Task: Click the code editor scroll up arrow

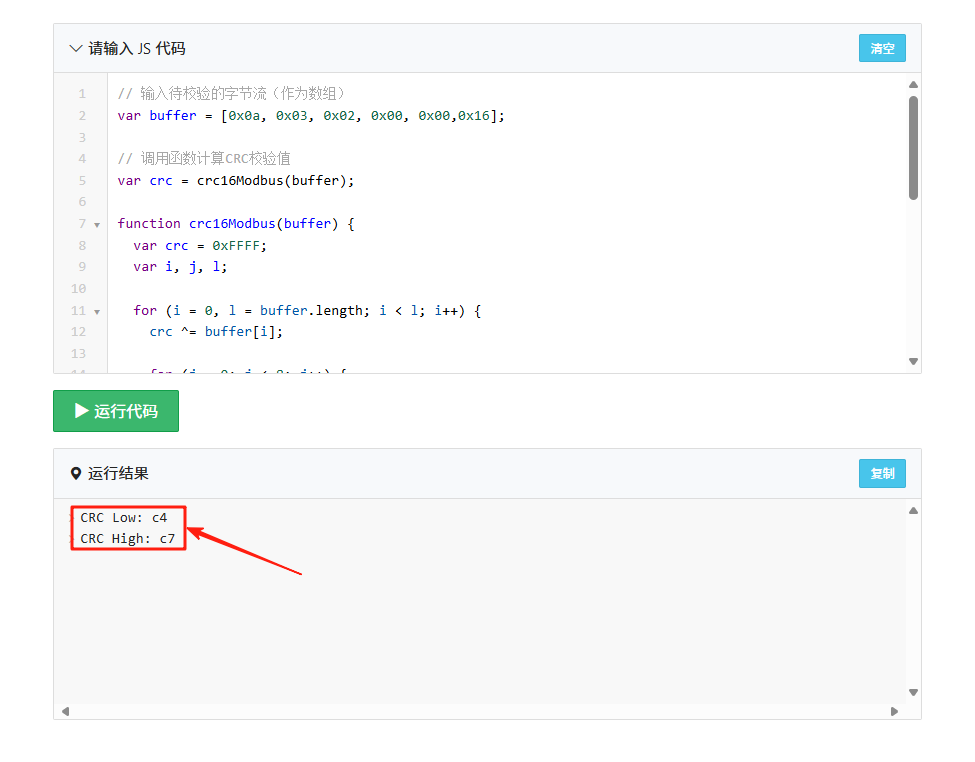Action: (913, 85)
